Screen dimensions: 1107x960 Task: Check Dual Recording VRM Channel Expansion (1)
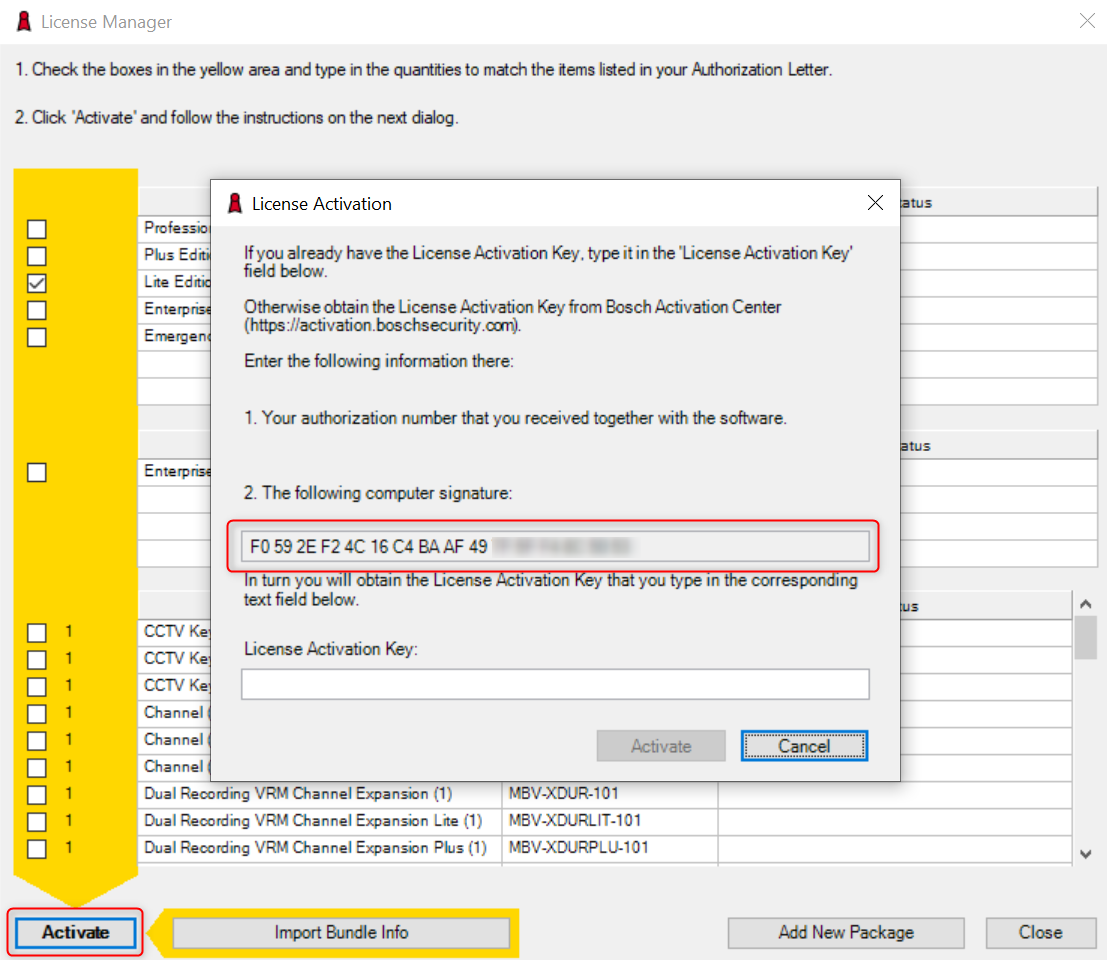[x=37, y=796]
